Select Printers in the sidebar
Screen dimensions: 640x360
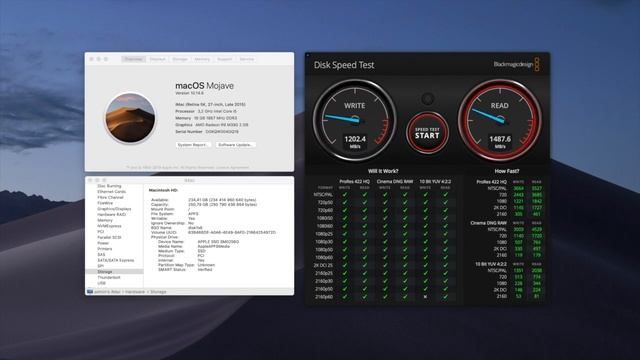pos(104,249)
